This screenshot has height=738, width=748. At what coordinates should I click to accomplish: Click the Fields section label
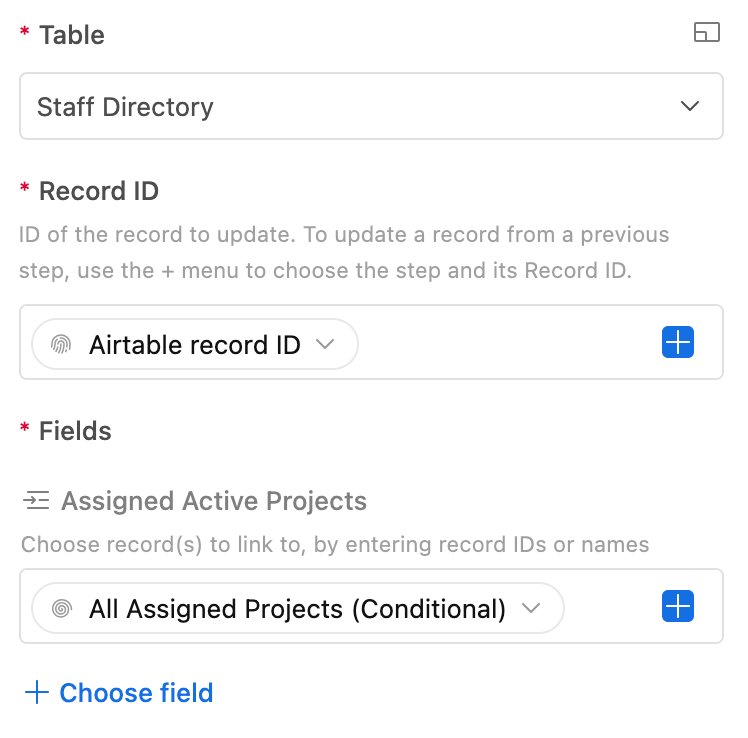pos(75,431)
